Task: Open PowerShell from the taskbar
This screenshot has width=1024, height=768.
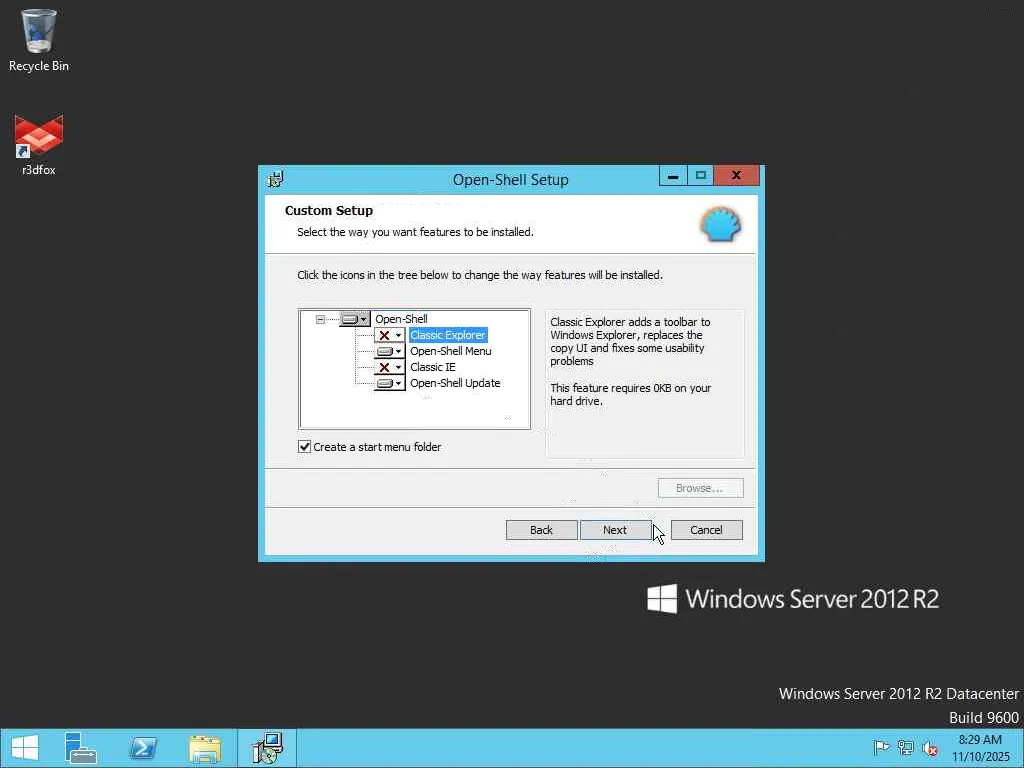Action: pos(143,748)
